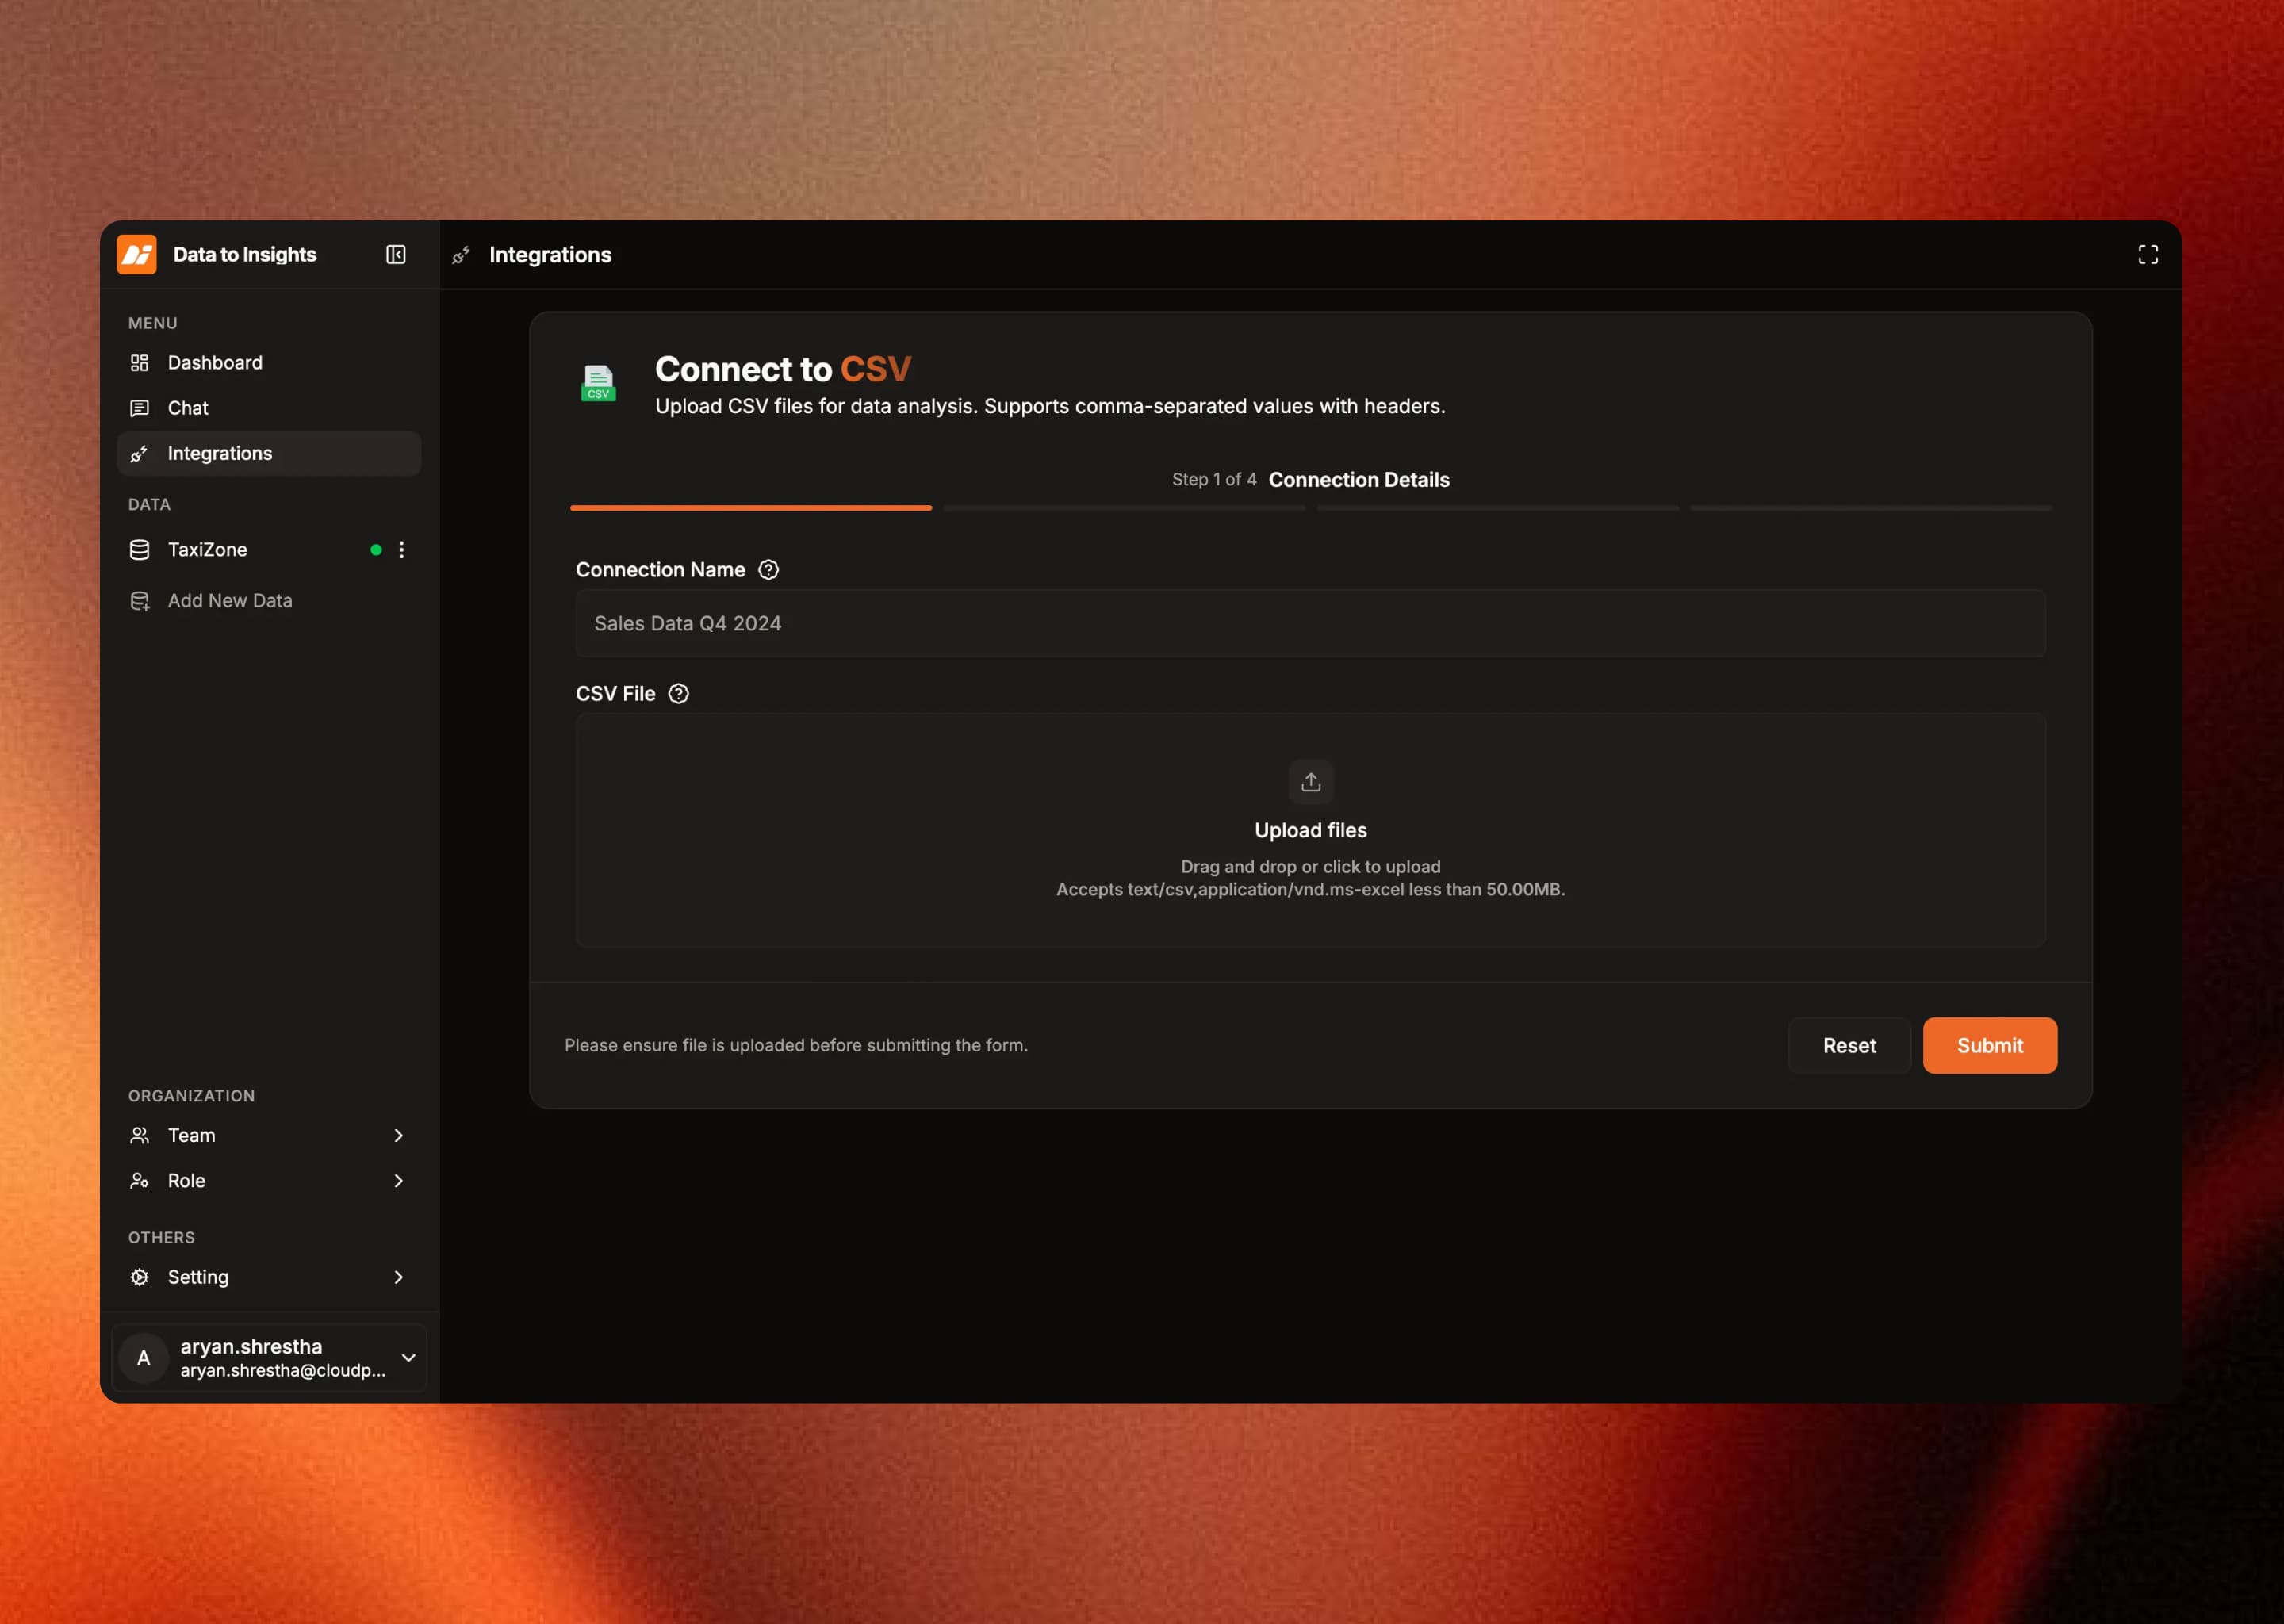Image resolution: width=2284 pixels, height=1624 pixels.
Task: Click the Role user-gear icon
Action: tap(140, 1181)
